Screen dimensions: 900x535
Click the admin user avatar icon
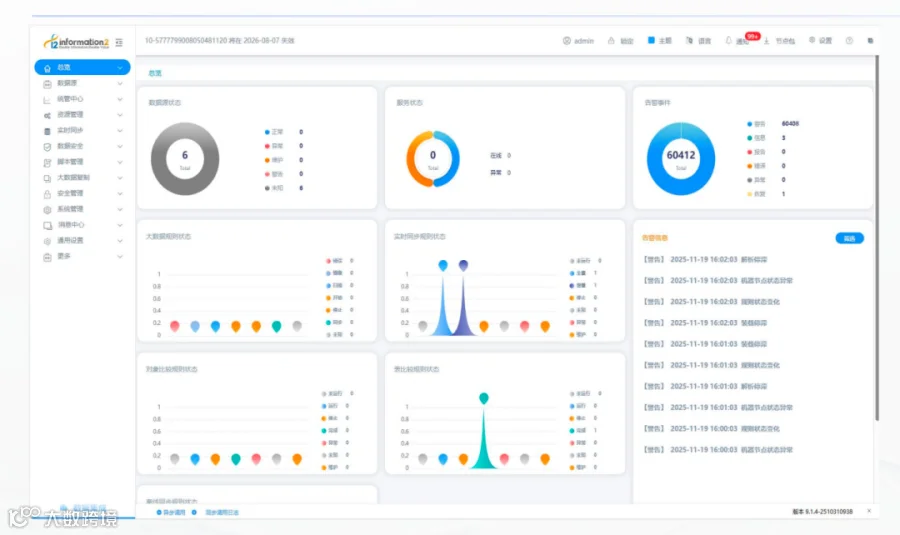[567, 41]
